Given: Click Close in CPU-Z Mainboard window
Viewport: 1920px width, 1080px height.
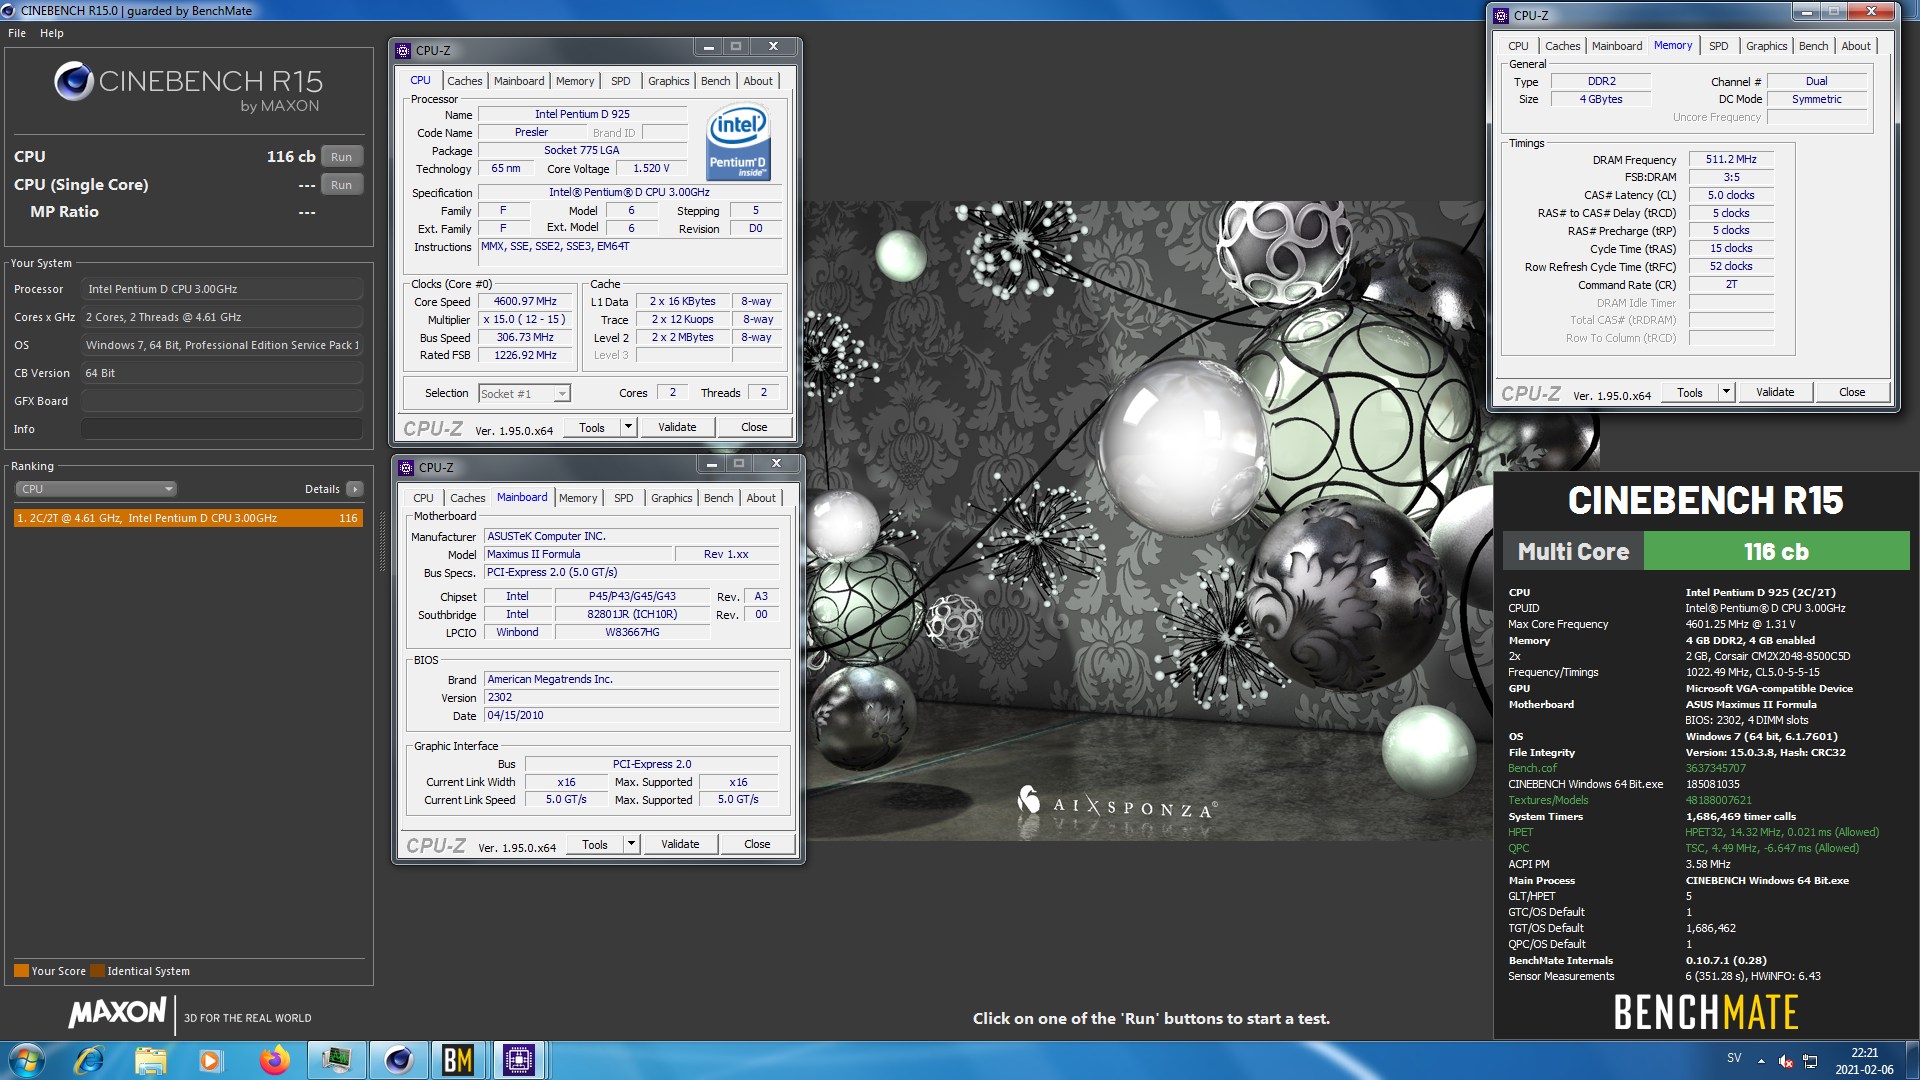Looking at the screenshot, I should 757,844.
